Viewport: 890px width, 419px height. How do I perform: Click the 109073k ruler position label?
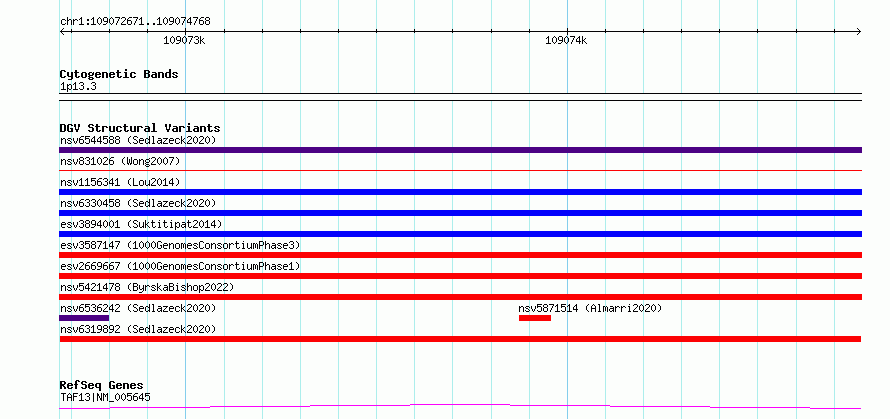click(184, 40)
